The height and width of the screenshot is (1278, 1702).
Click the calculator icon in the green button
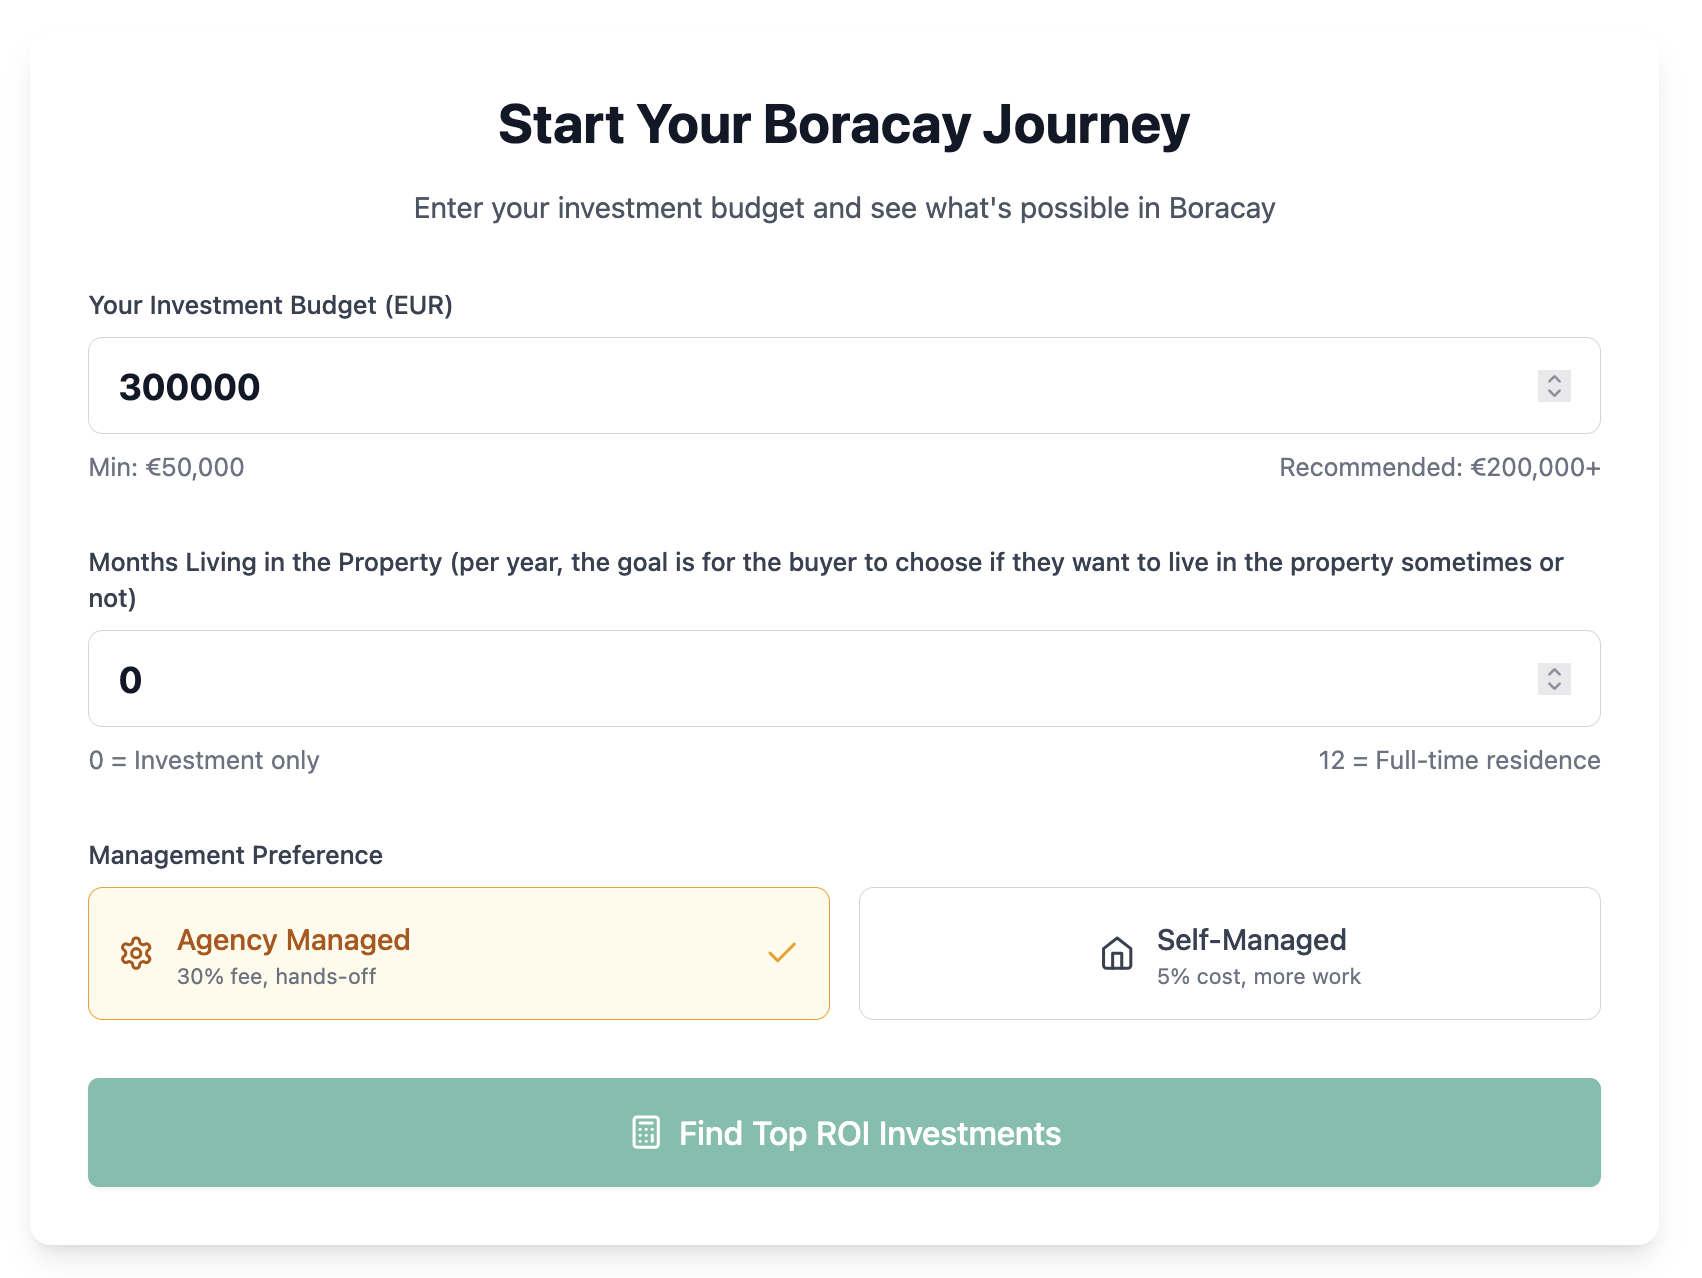coord(648,1132)
